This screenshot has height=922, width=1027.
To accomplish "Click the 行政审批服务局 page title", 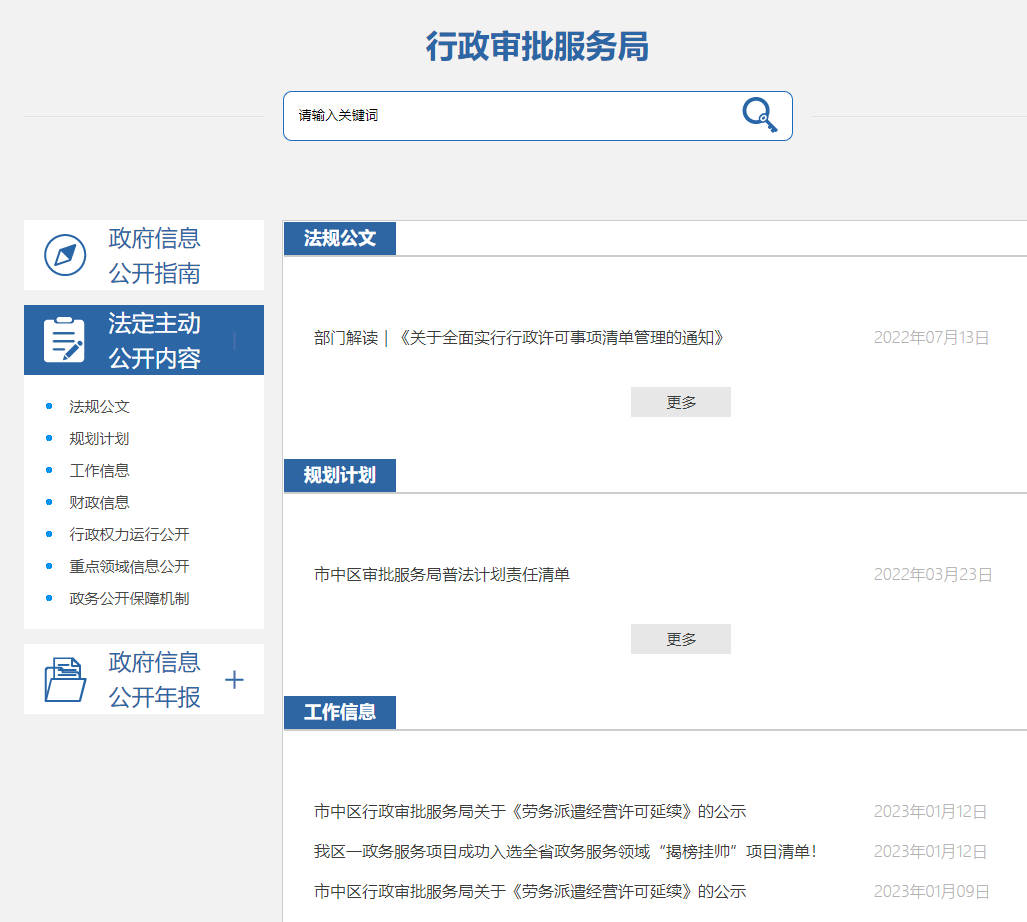I will tap(537, 46).
